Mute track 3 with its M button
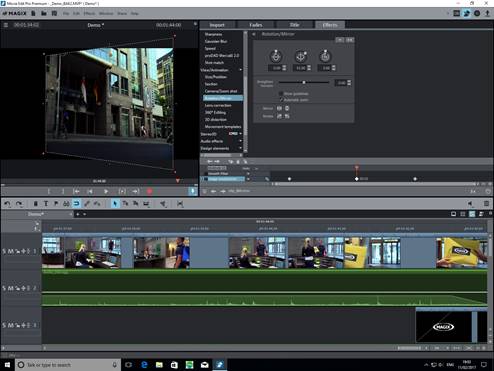Viewport: 494px width, 371px height. pyautogui.click(x=11, y=325)
